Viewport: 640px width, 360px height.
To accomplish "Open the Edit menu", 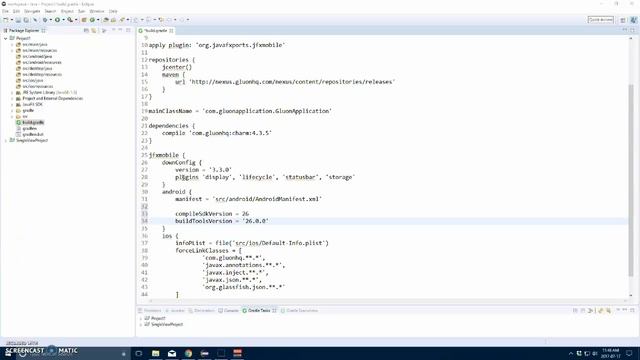I will [x=16, y=11].
